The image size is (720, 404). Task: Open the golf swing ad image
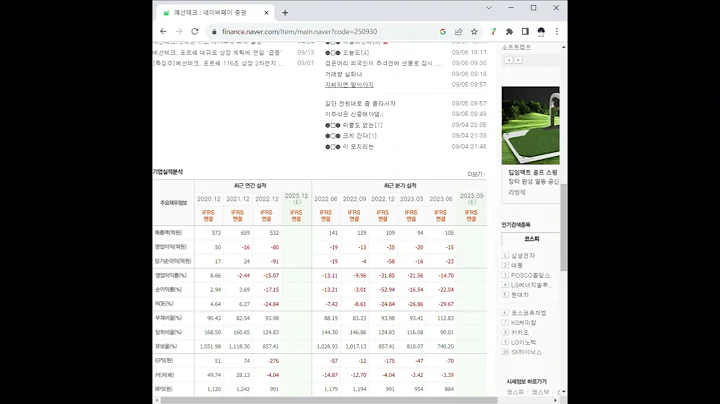click(530, 125)
